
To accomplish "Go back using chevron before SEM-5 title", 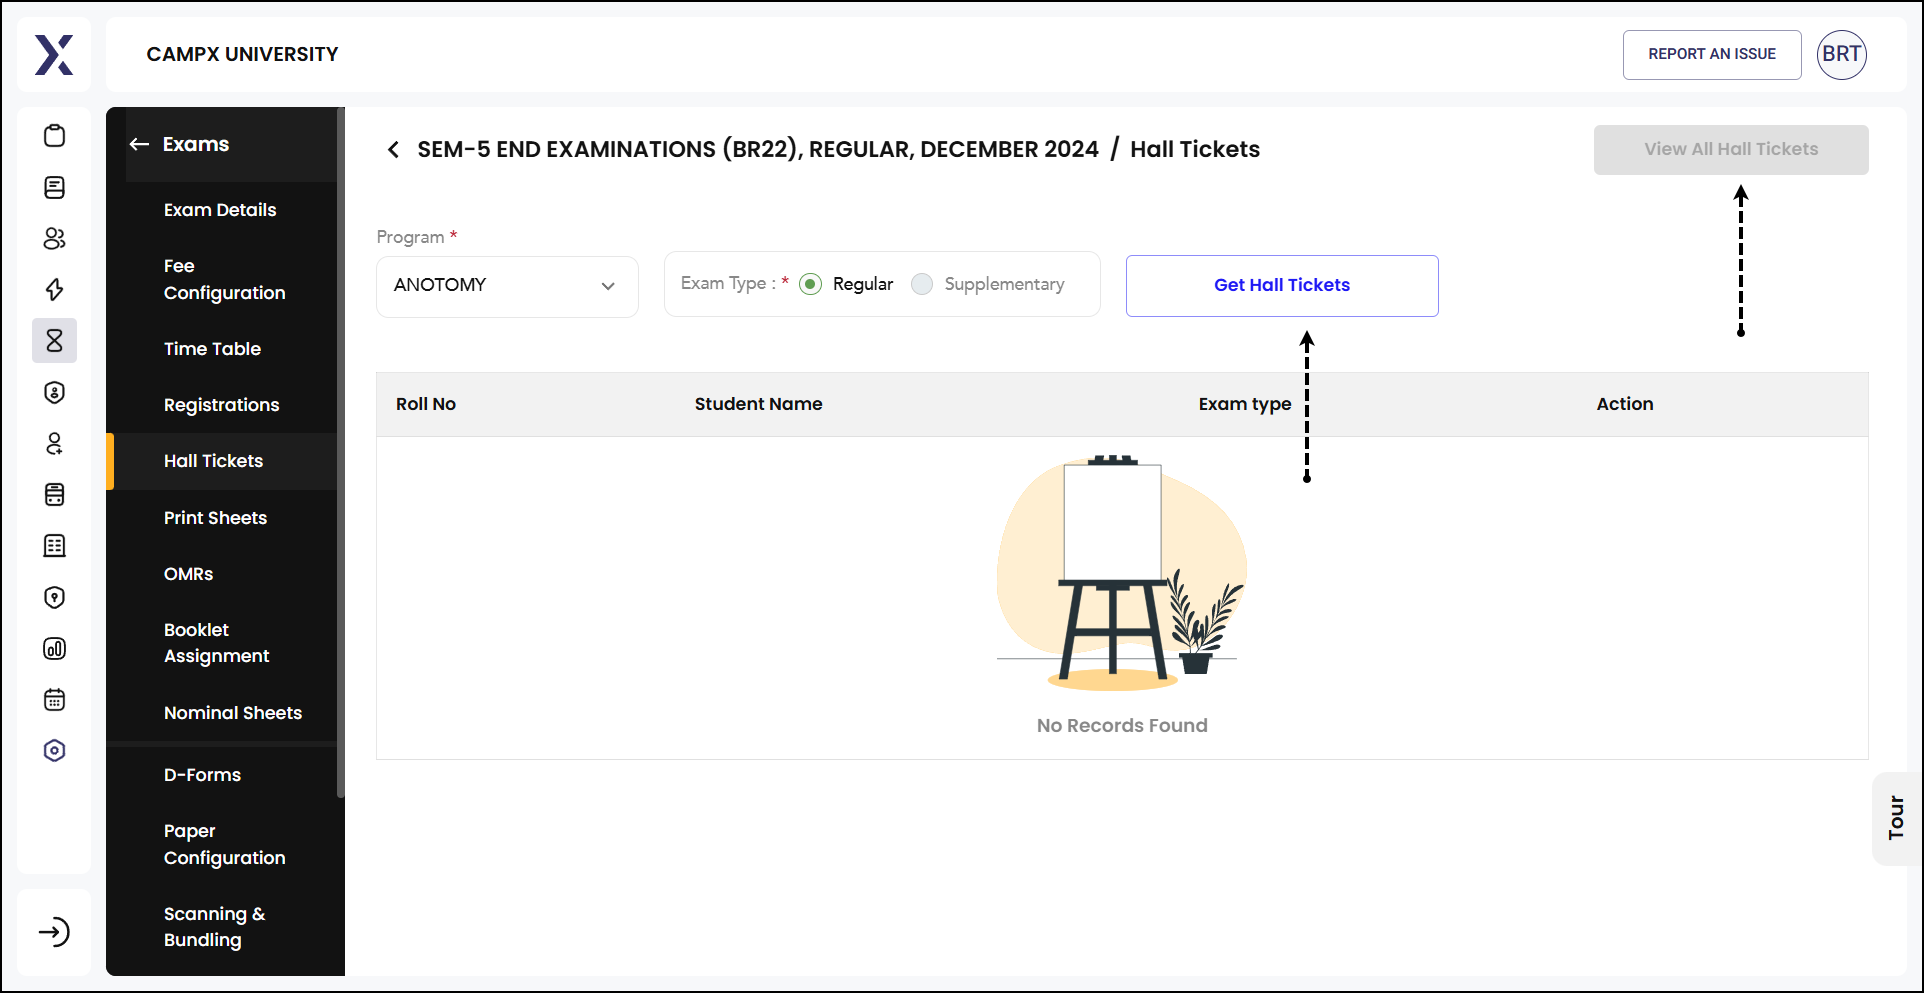I will click(x=393, y=150).
